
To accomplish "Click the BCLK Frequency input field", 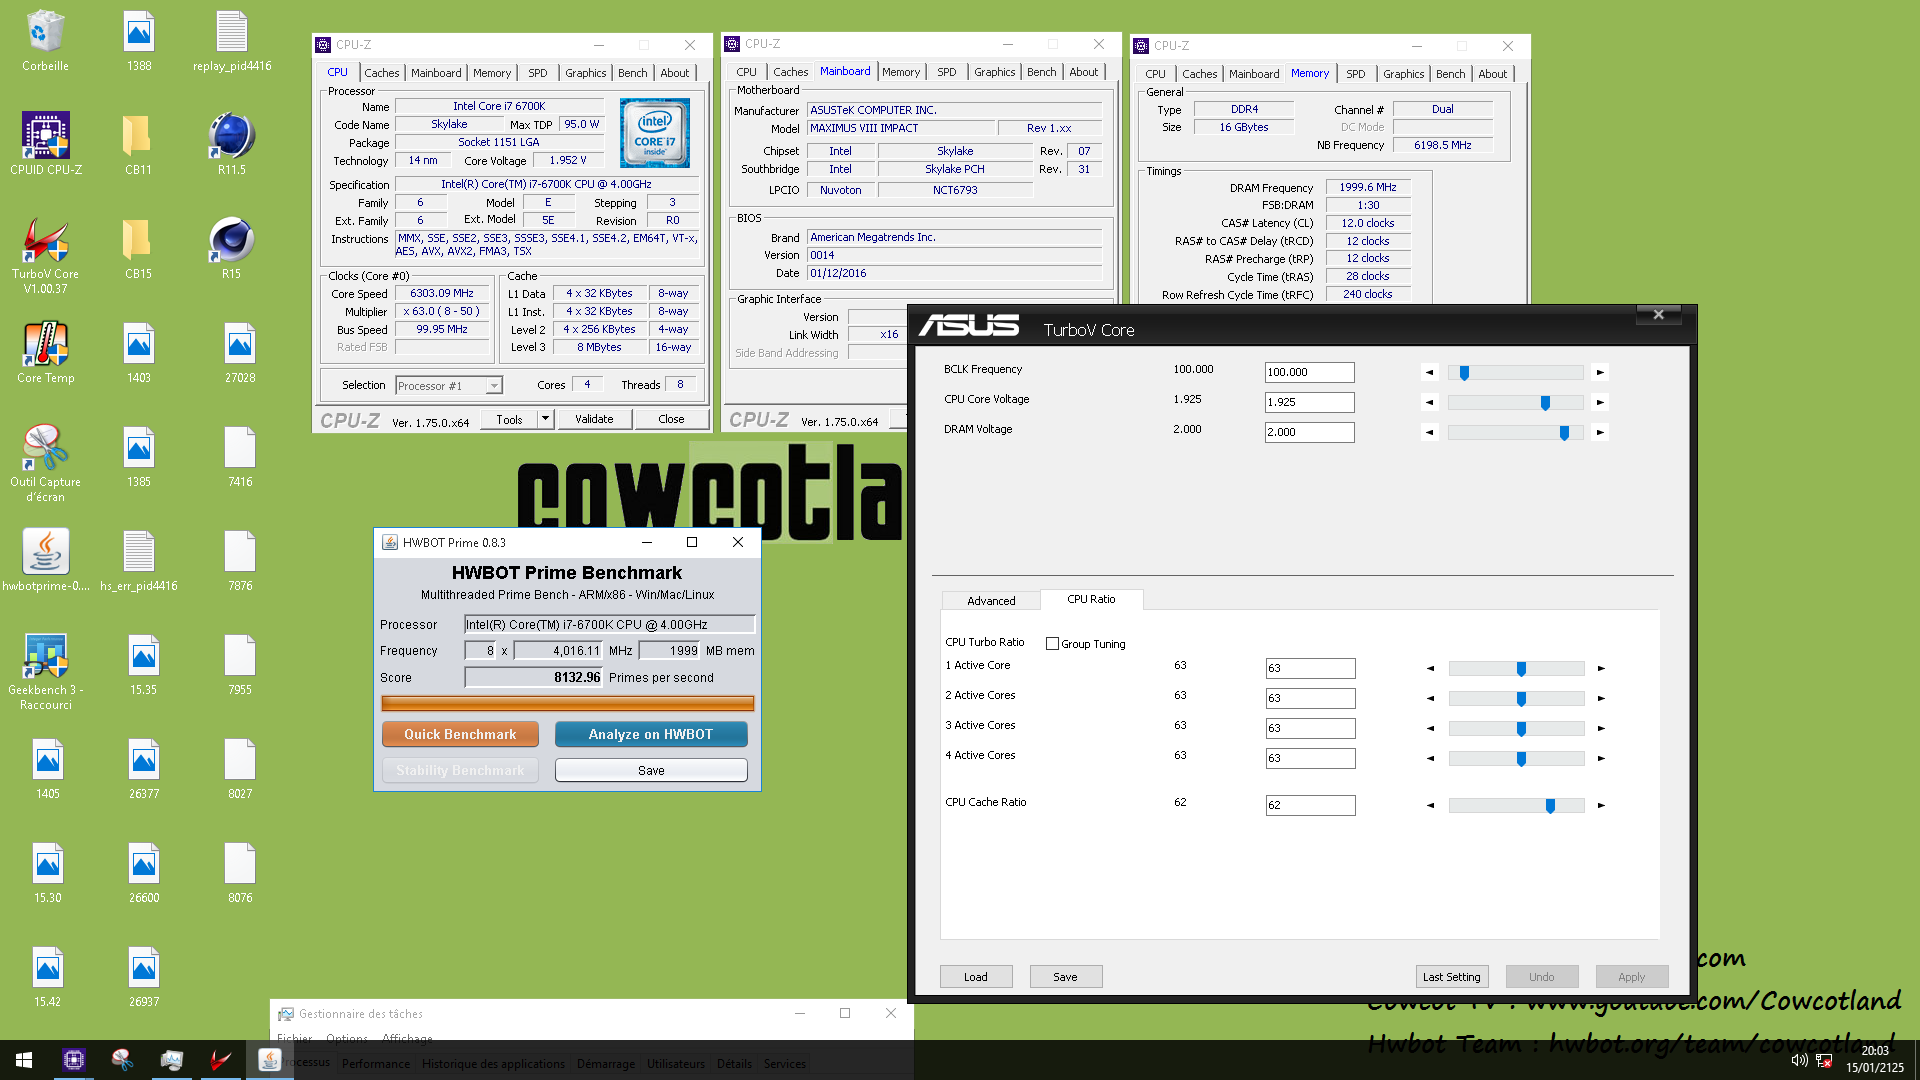I will click(1309, 372).
